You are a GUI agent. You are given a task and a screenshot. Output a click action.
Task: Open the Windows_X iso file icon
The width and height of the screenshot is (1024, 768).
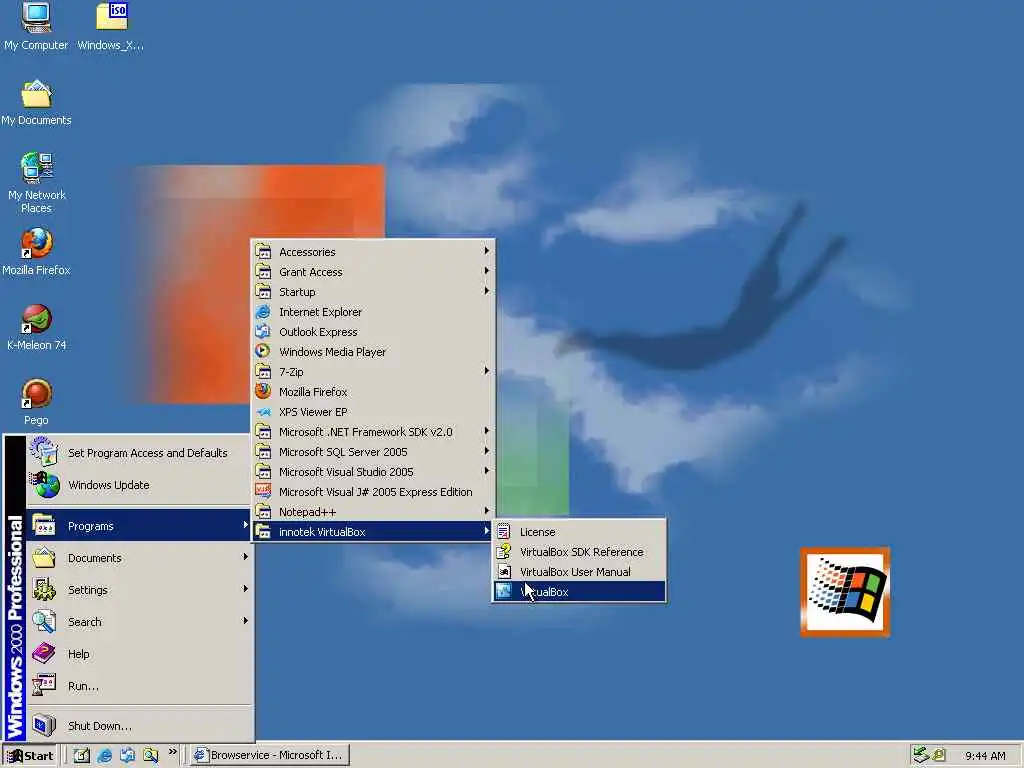pos(111,26)
